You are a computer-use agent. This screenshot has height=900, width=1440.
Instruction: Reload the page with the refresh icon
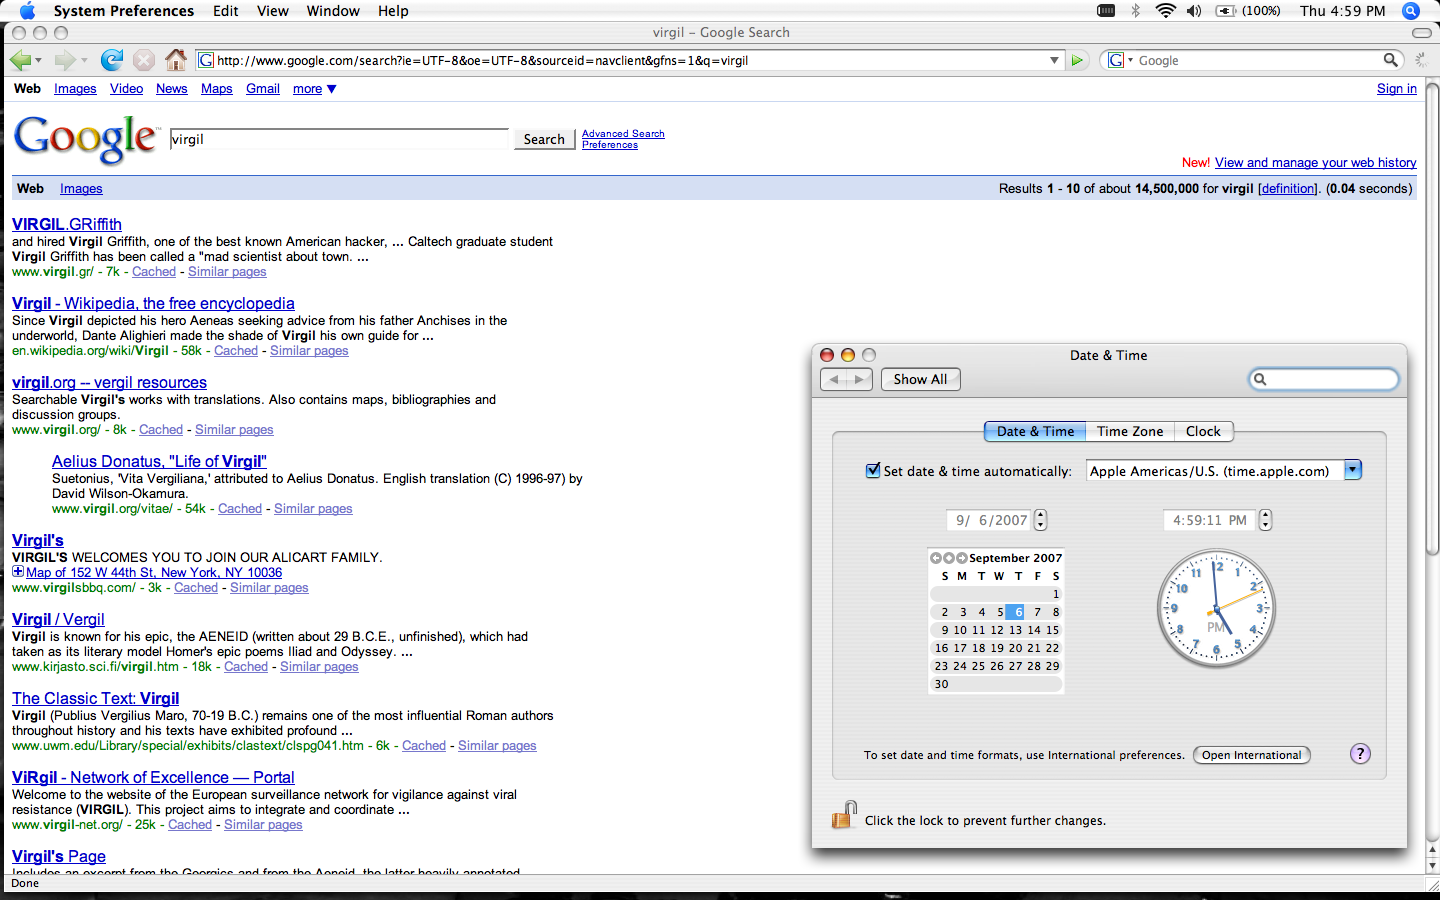(112, 60)
